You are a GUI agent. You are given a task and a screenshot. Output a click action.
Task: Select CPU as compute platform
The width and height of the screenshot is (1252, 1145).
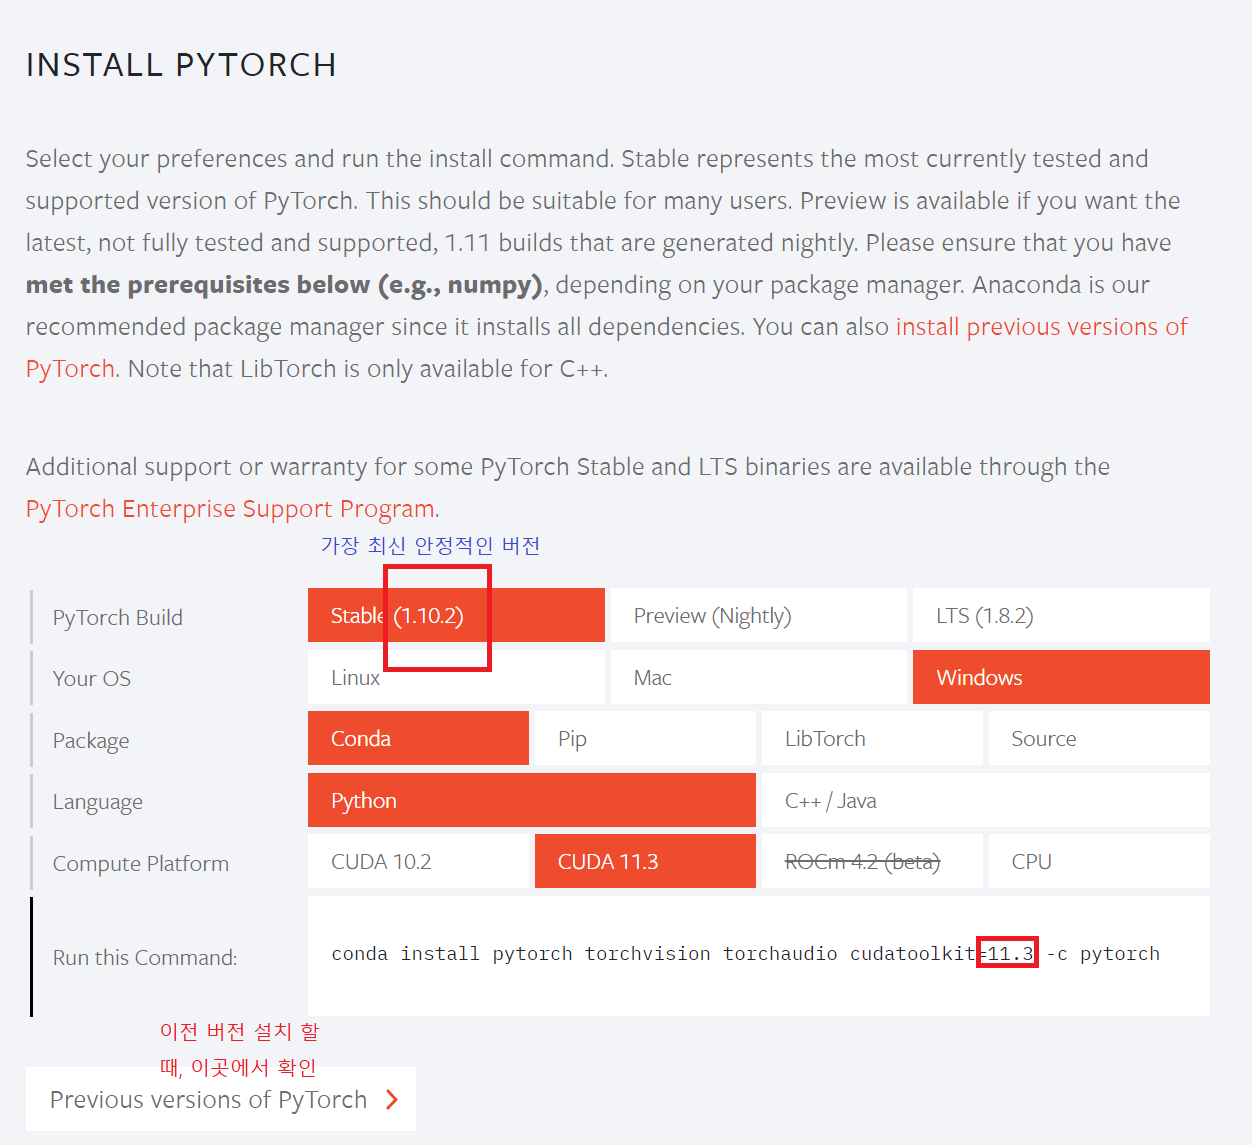1099,861
